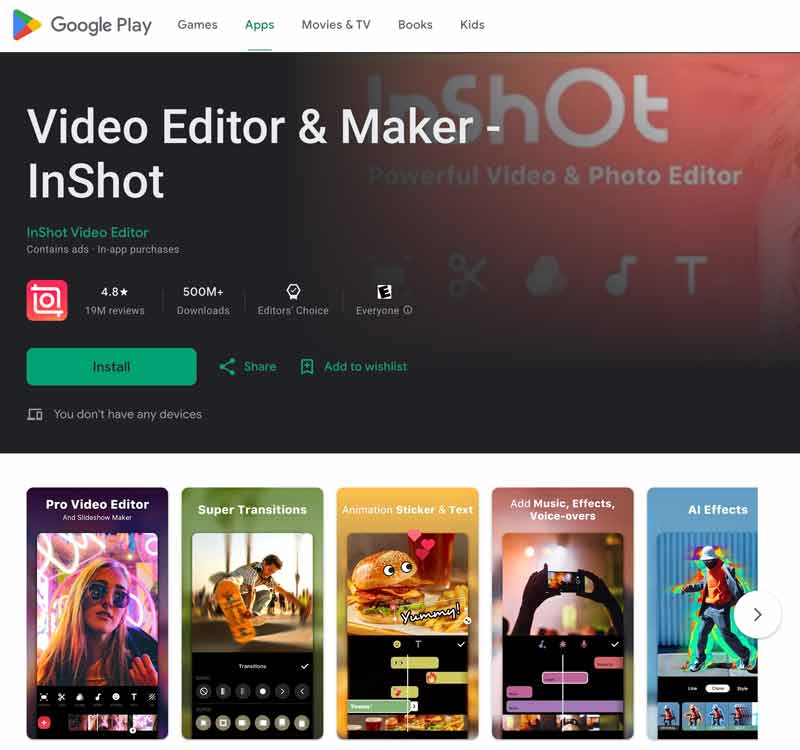Image resolution: width=800 pixels, height=750 pixels.
Task: Select the Apps tab
Action: (x=259, y=25)
